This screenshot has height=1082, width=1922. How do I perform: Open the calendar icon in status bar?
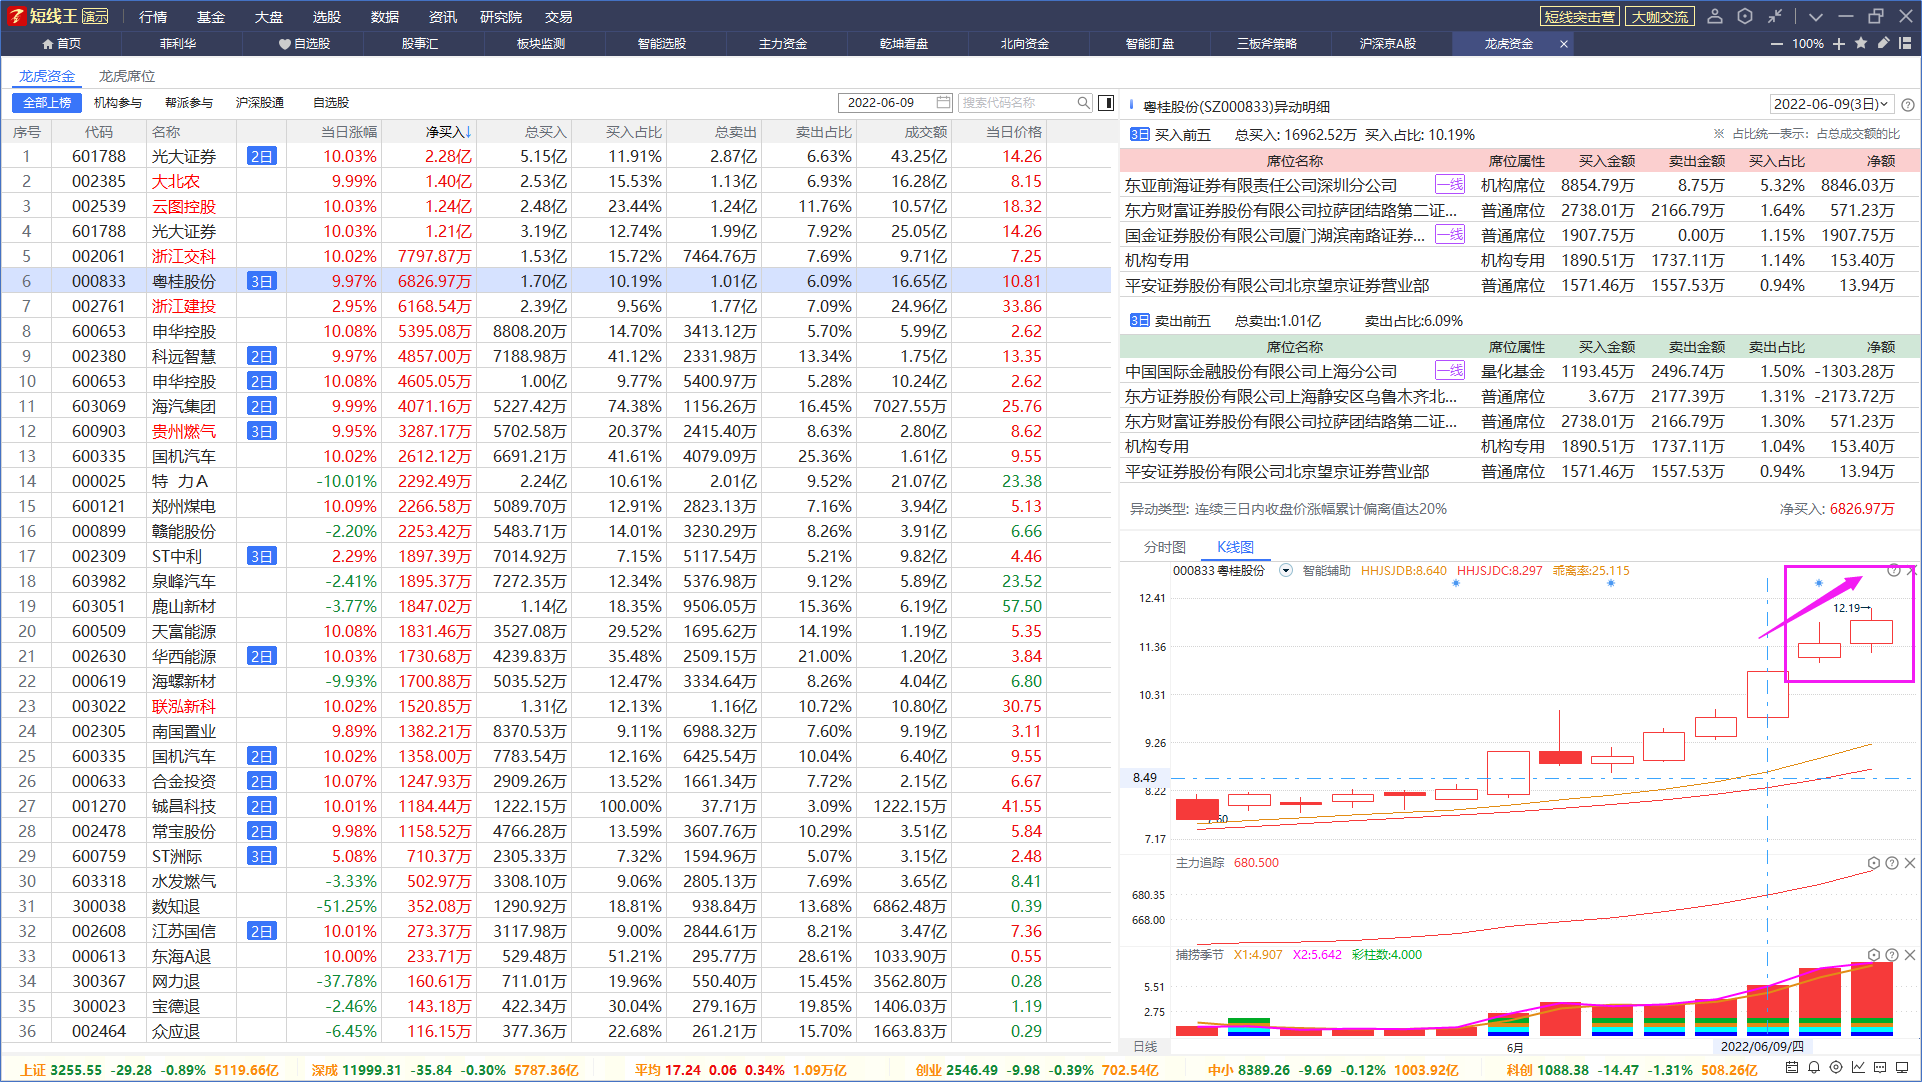(x=1791, y=1068)
